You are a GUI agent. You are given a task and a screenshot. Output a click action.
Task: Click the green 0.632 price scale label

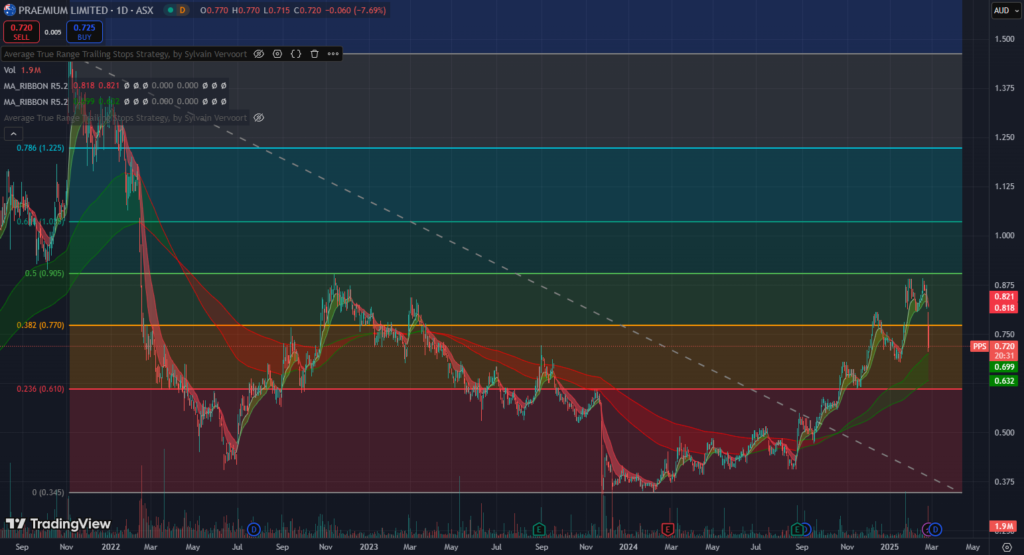(x=1004, y=381)
